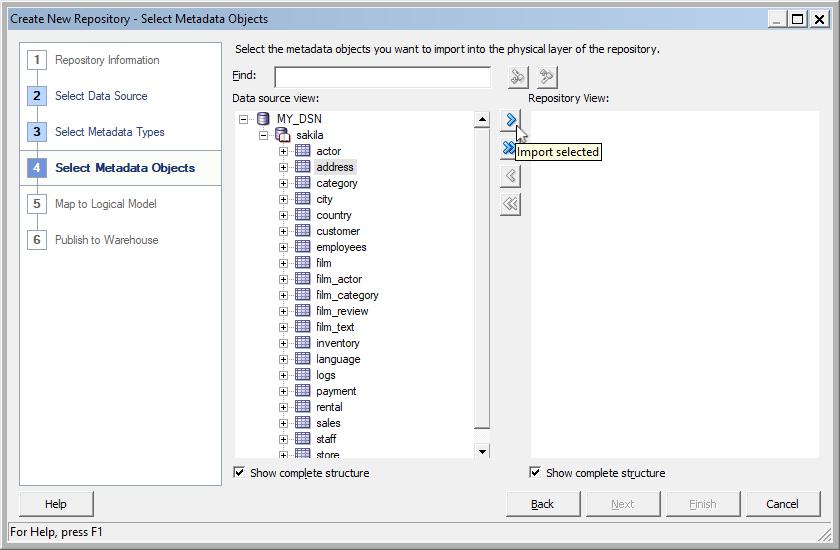Uncheck Show complete structure under Repository View

point(535,472)
